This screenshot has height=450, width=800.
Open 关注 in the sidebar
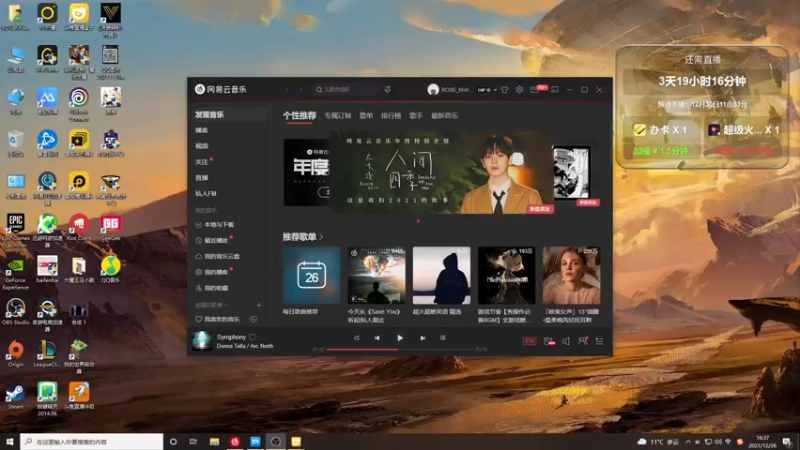202,162
